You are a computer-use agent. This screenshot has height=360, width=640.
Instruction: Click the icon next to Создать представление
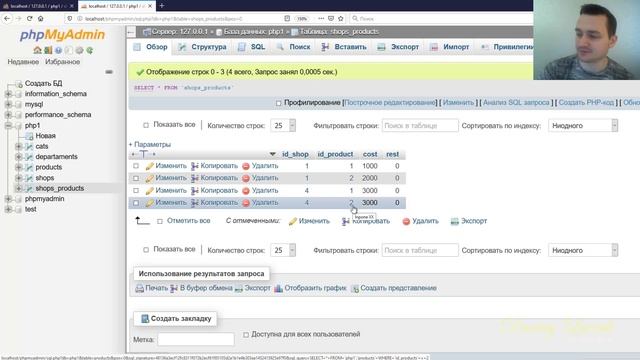pos(355,289)
